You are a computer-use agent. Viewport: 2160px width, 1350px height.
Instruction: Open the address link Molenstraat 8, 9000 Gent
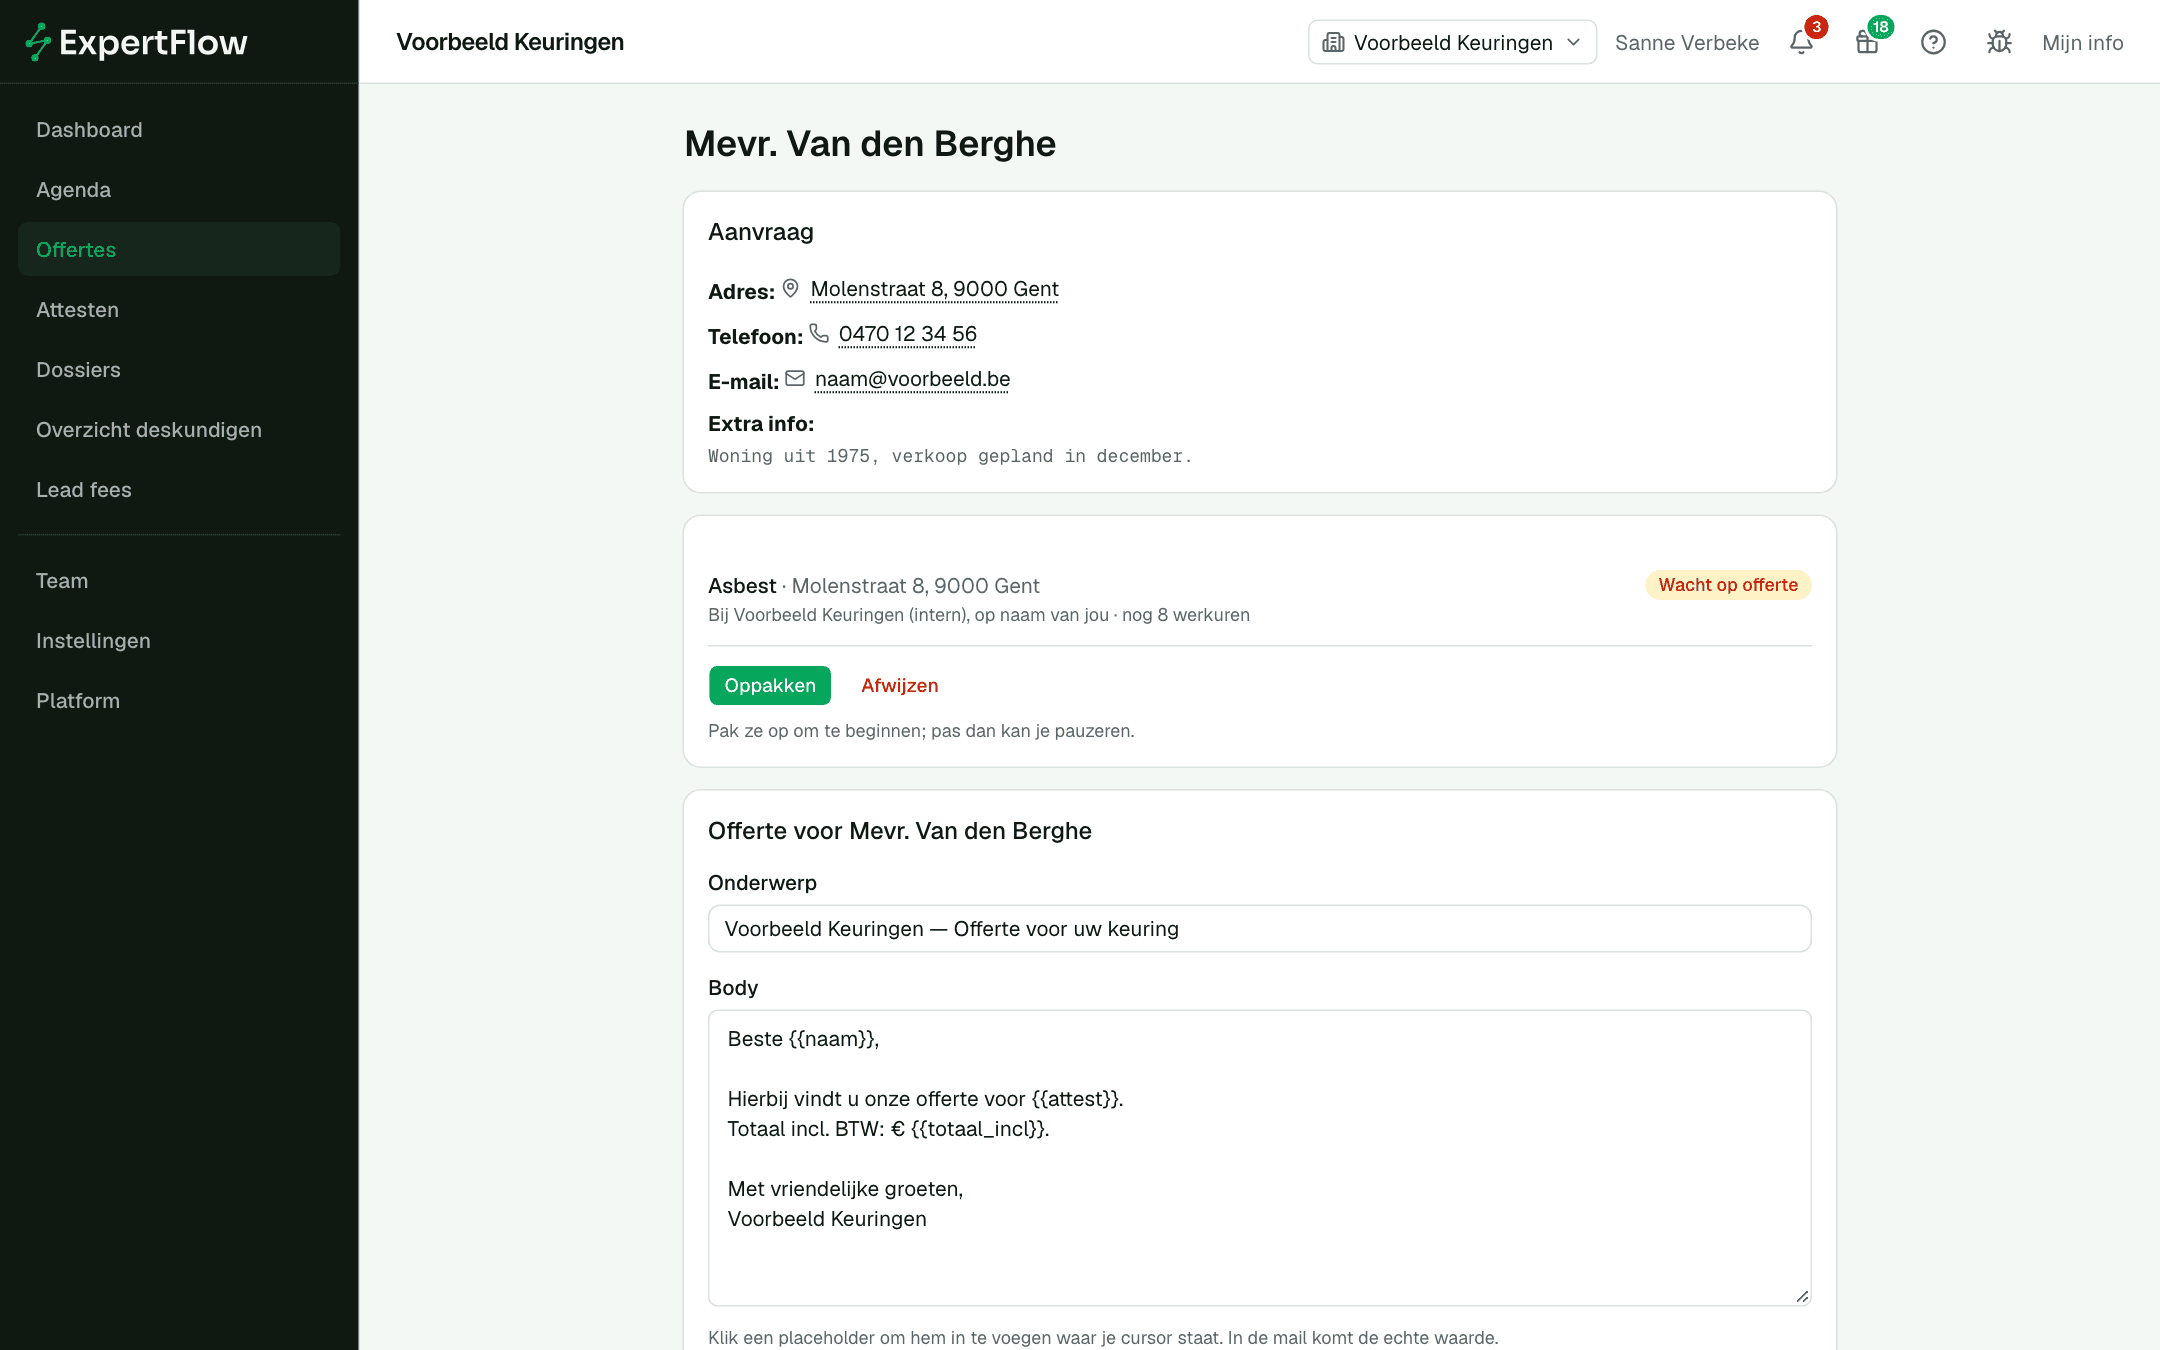point(934,289)
